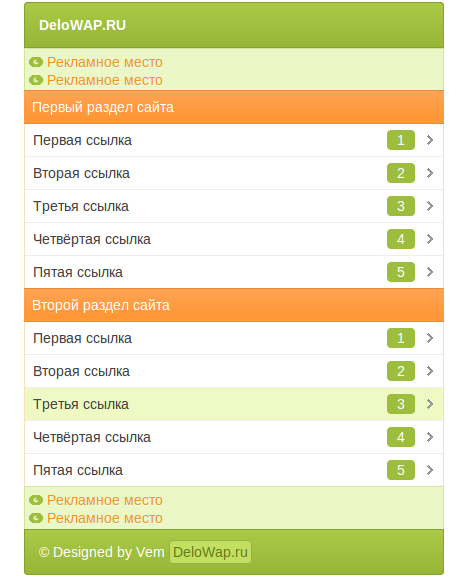Visit the DeloWap.ru footer button

point(210,552)
